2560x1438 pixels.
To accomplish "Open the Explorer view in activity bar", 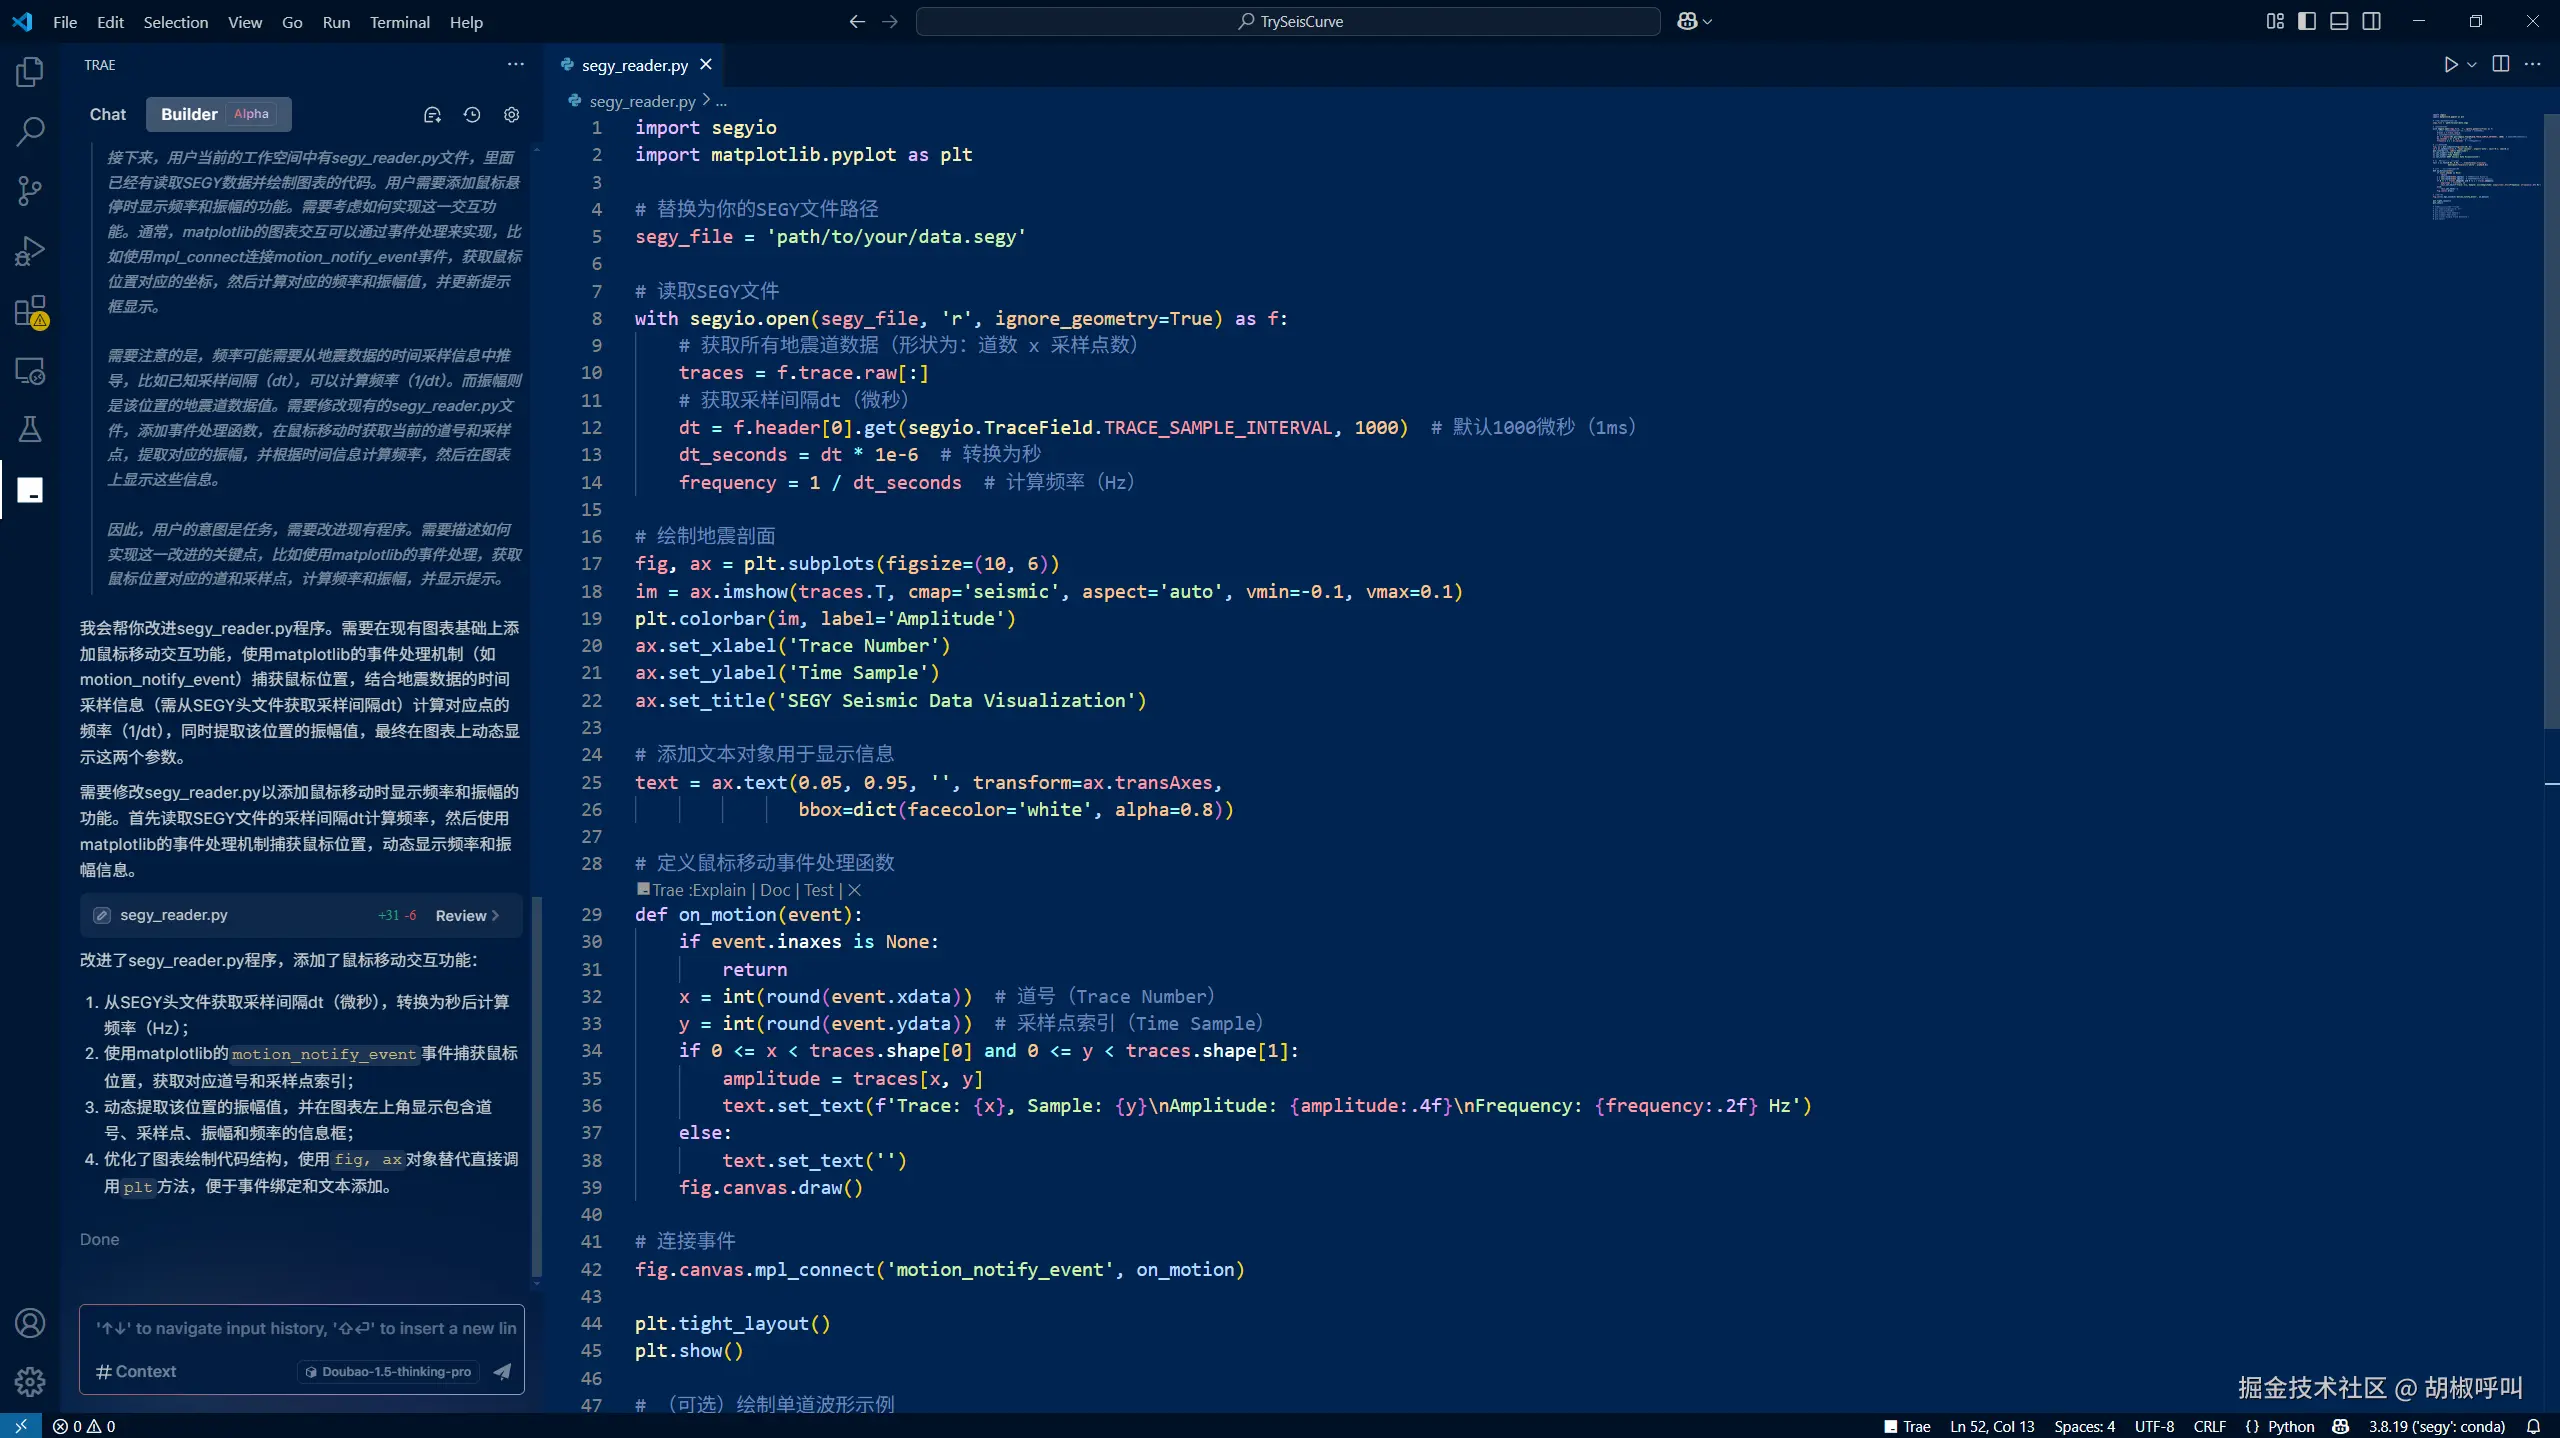I will [30, 72].
